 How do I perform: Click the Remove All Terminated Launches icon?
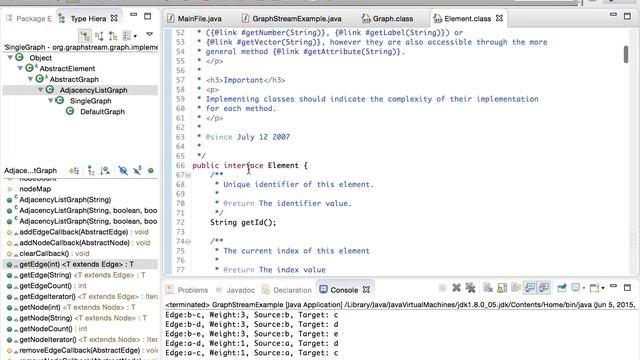pyautogui.click(x=470, y=288)
